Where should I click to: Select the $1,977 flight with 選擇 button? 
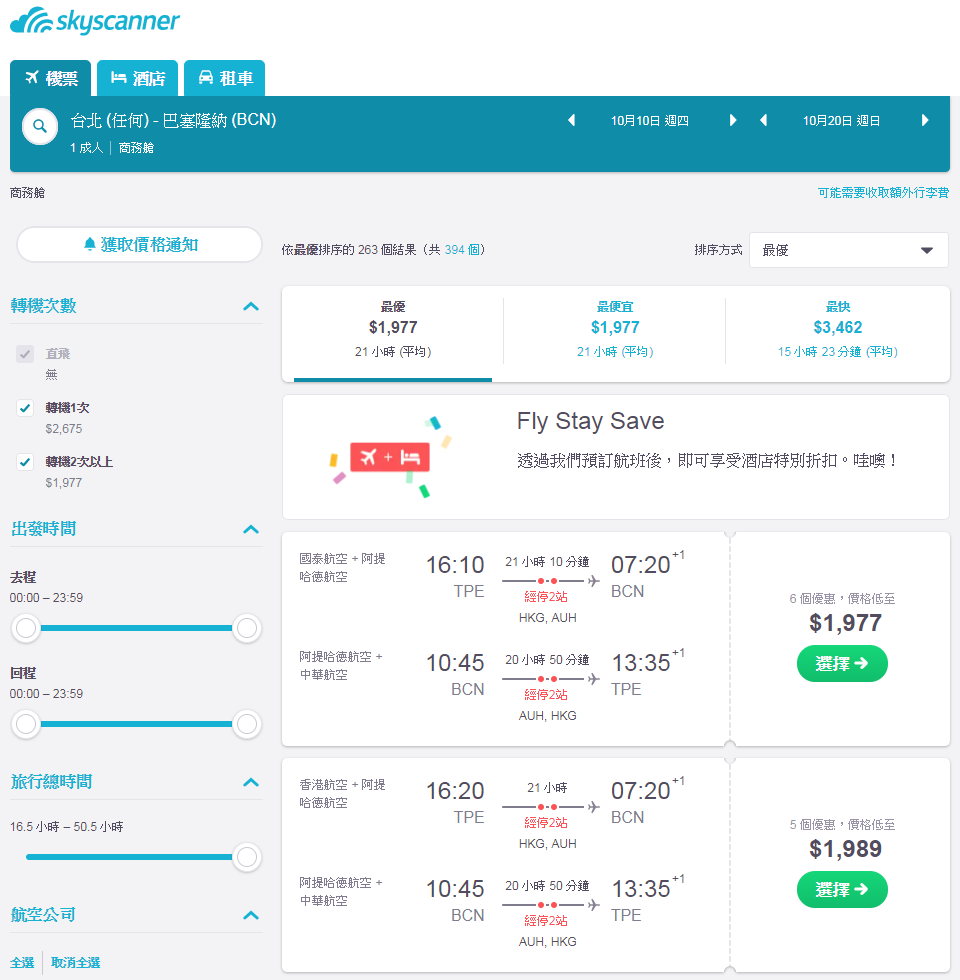842,664
